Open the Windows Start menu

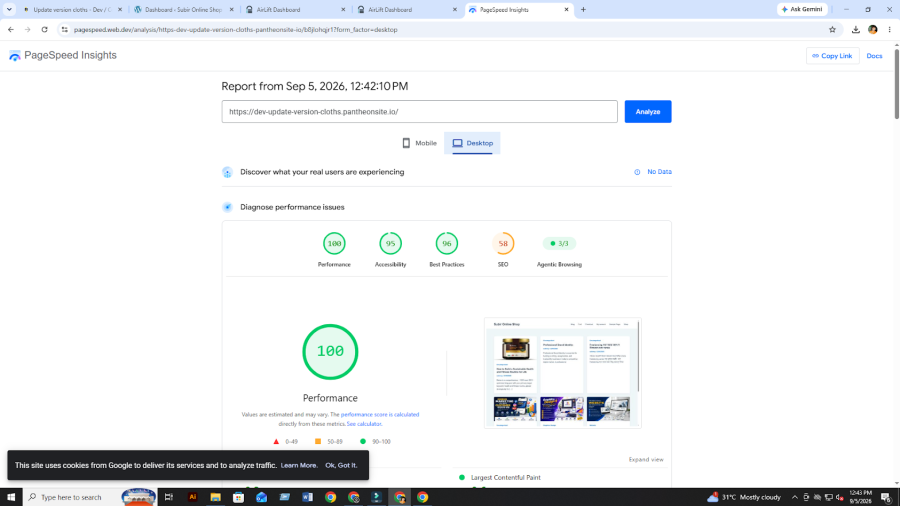11,497
